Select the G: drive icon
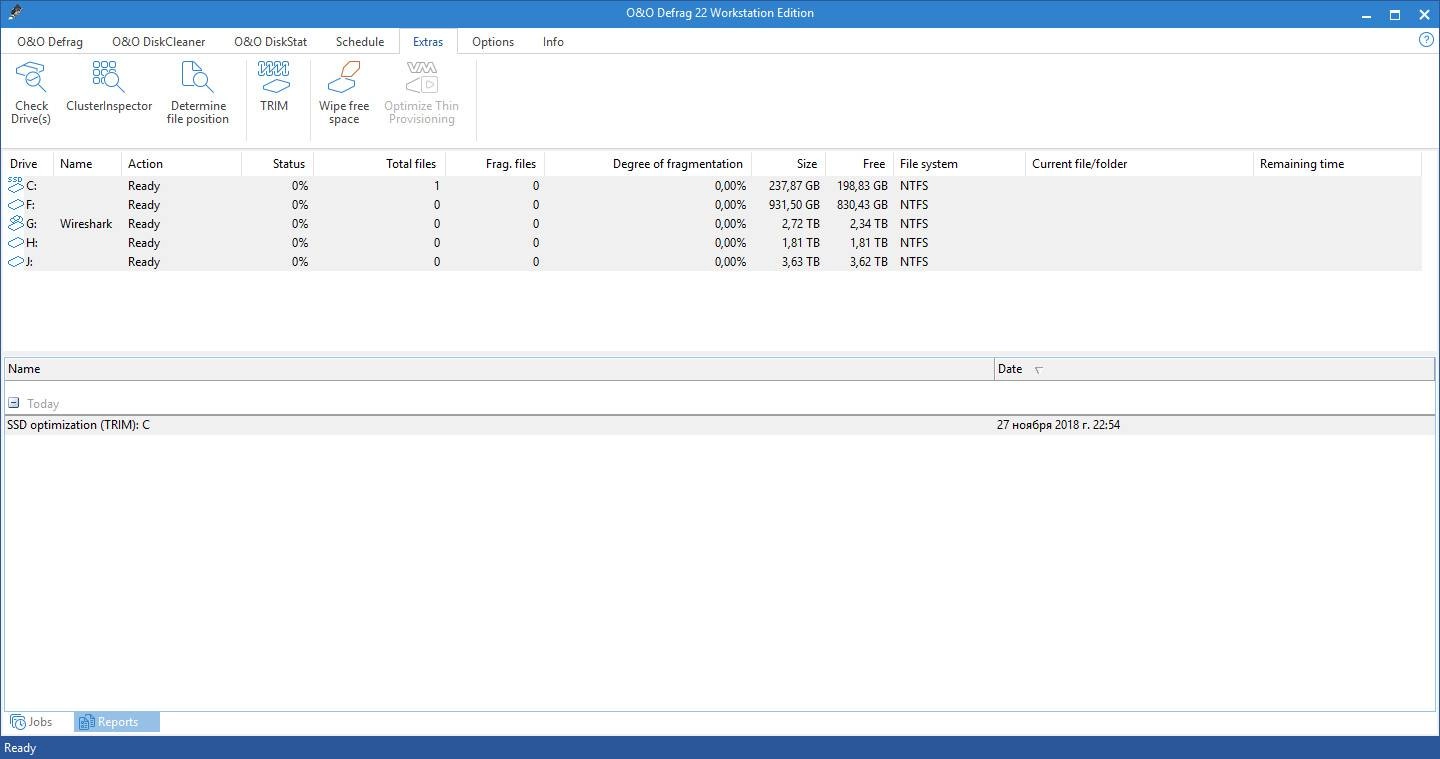This screenshot has width=1440, height=759. pos(15,223)
